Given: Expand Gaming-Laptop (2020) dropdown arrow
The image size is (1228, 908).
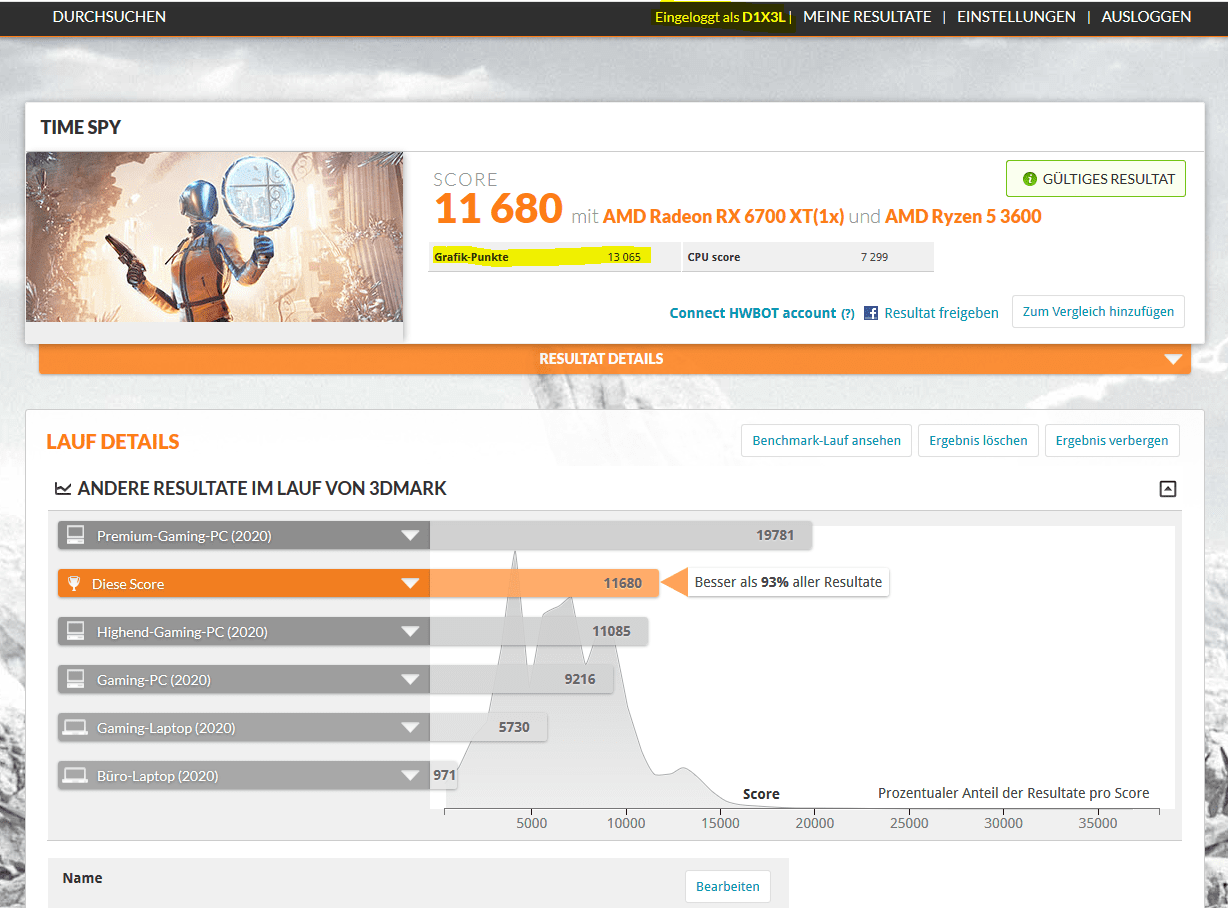Looking at the screenshot, I should pos(410,728).
